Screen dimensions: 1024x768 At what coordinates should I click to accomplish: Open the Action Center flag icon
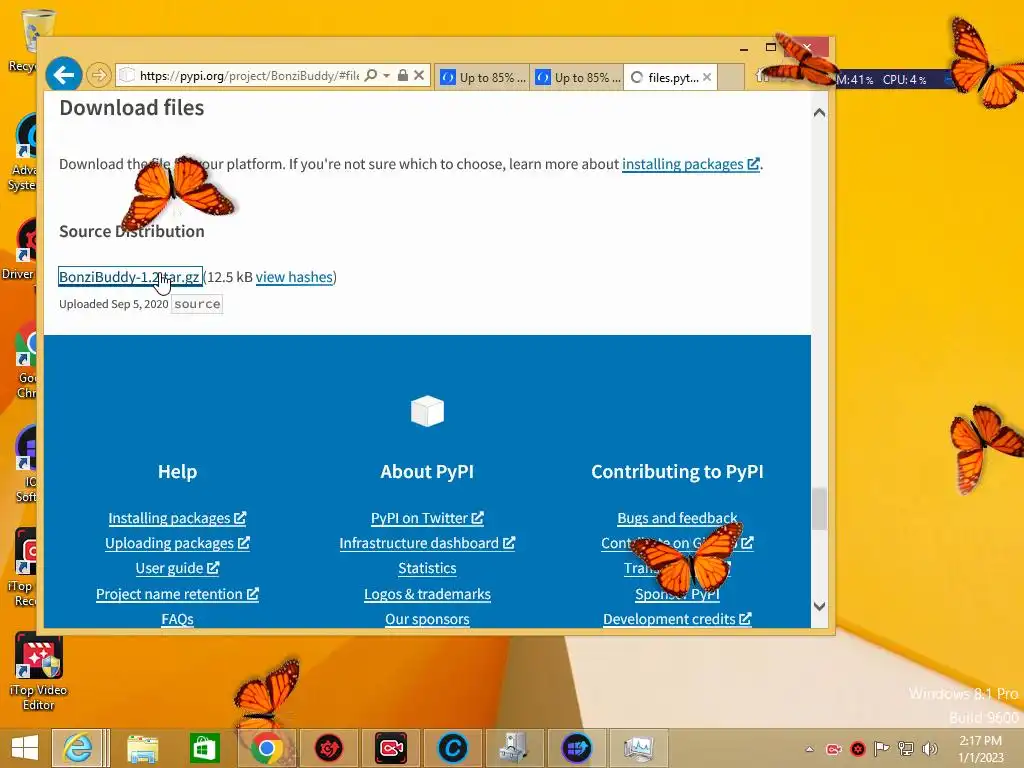click(882, 749)
